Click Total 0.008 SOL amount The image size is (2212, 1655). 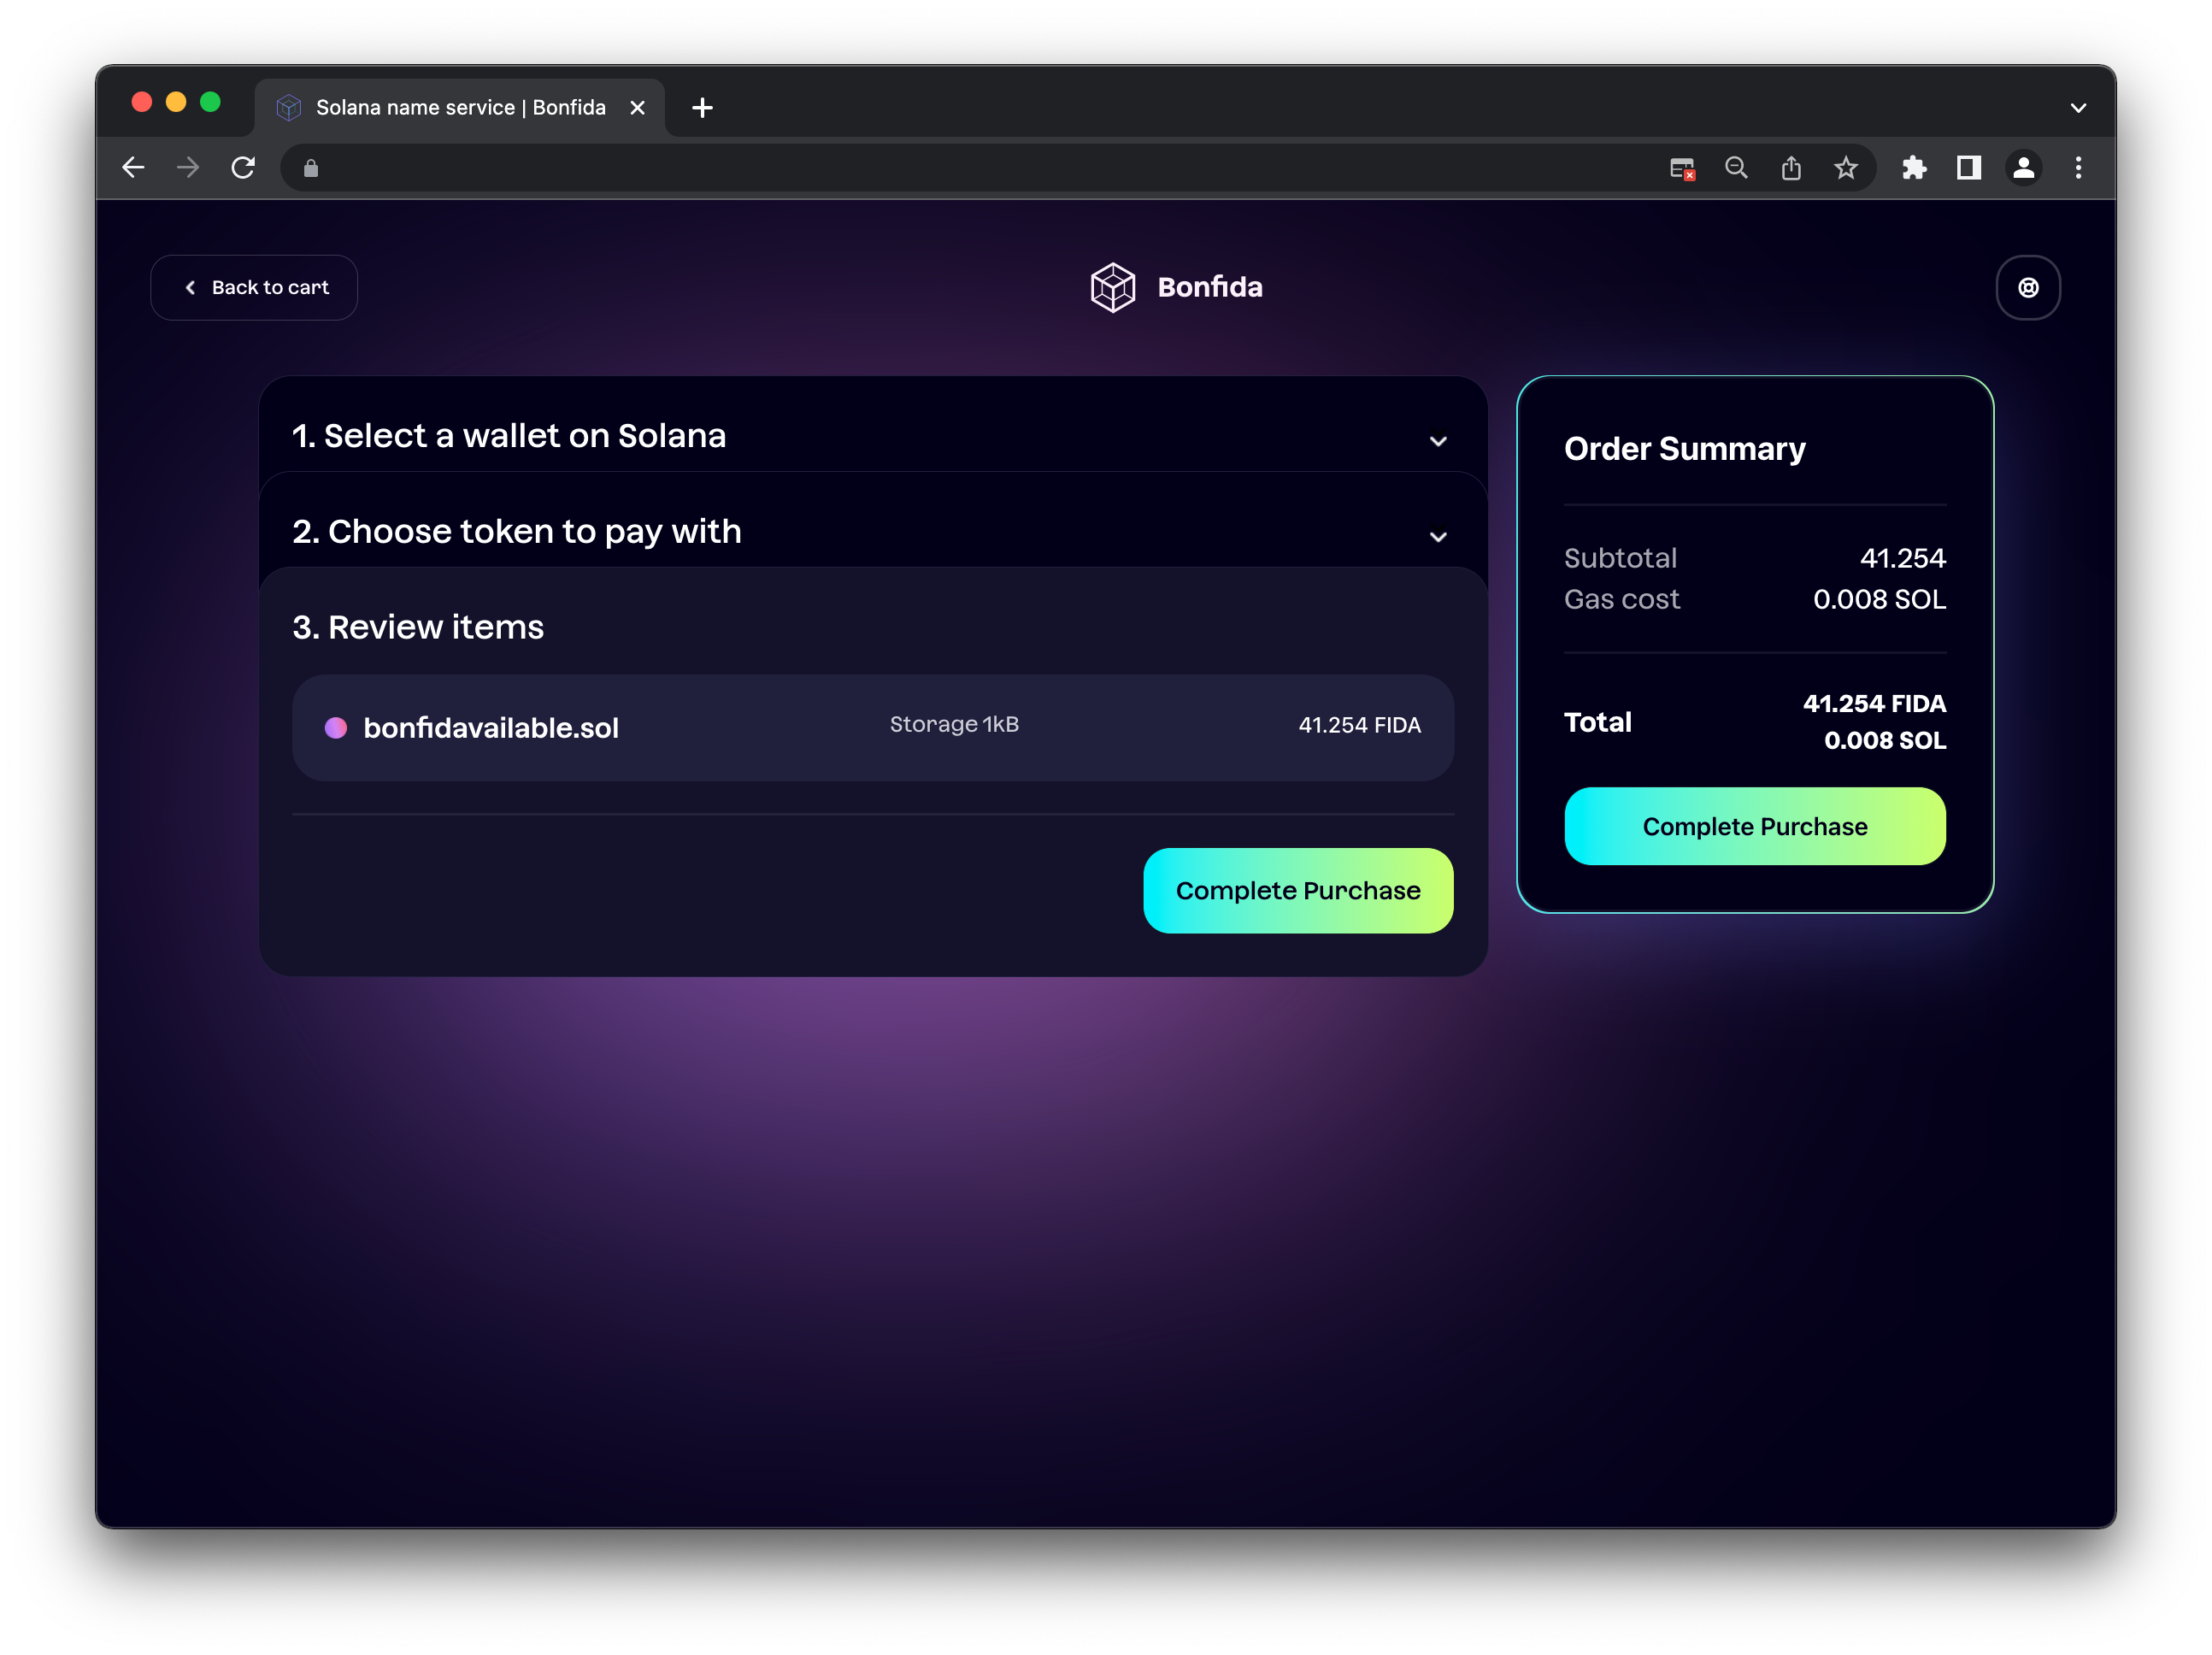pos(1885,741)
